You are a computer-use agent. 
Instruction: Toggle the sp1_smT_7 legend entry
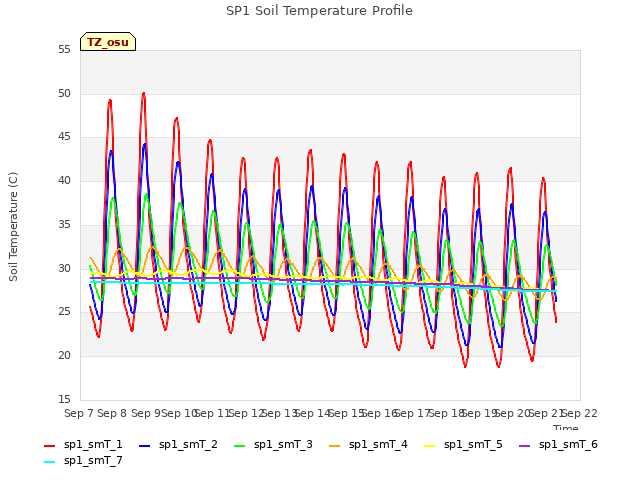coord(83,461)
